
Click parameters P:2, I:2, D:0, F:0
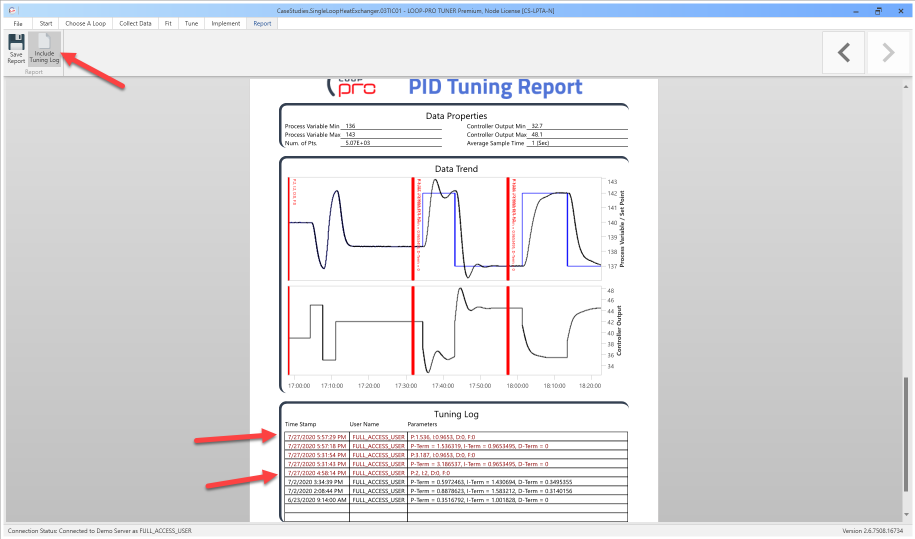point(430,473)
